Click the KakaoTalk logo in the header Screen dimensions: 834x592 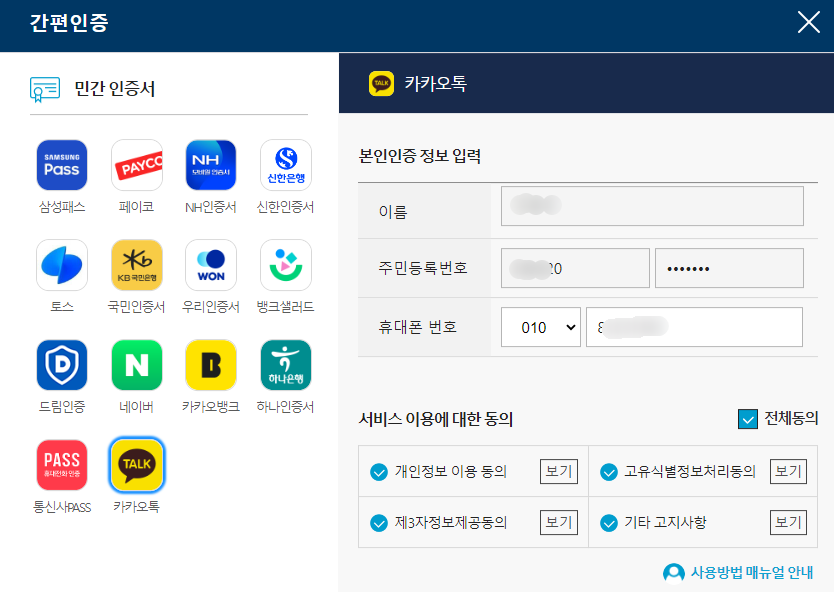click(x=381, y=84)
